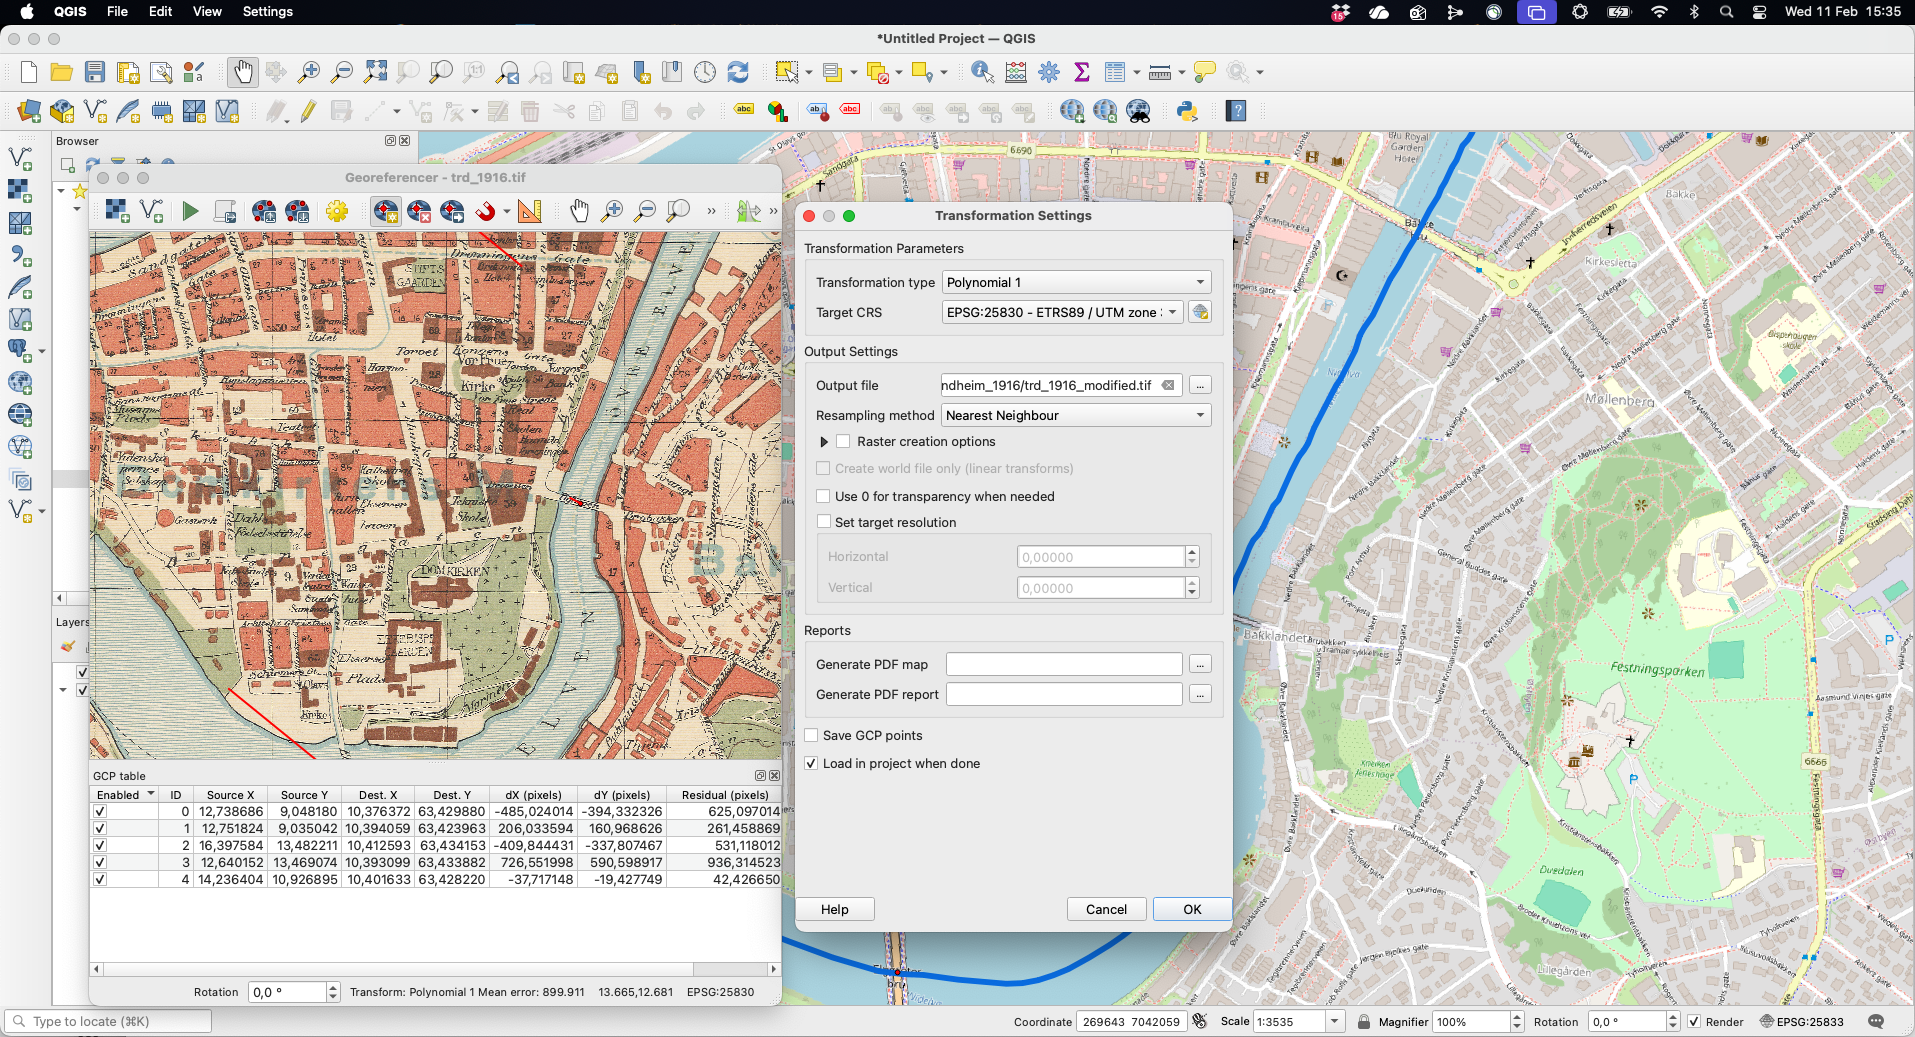Click the Cancel button

[x=1106, y=909]
